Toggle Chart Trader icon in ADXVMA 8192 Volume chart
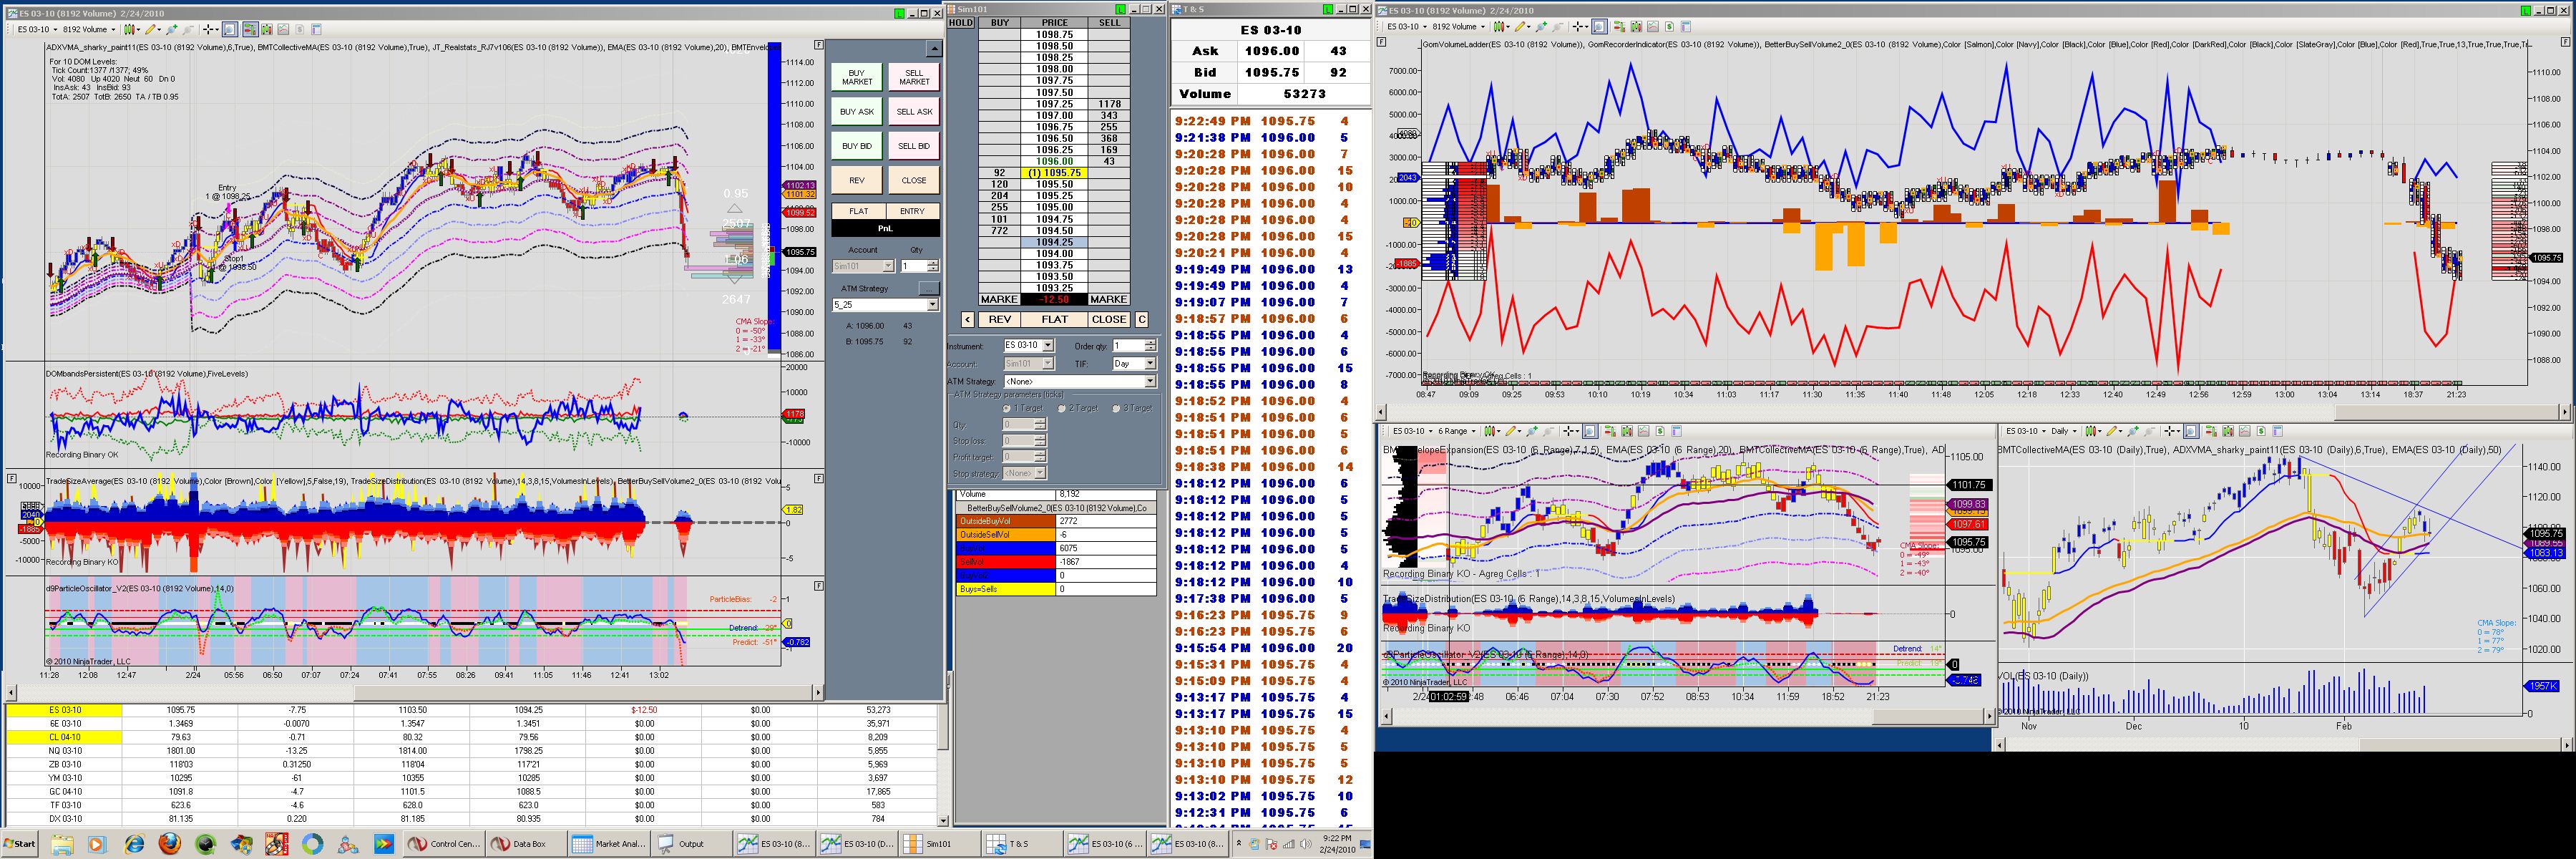Screen dimensions: 2576x859 [x=250, y=30]
